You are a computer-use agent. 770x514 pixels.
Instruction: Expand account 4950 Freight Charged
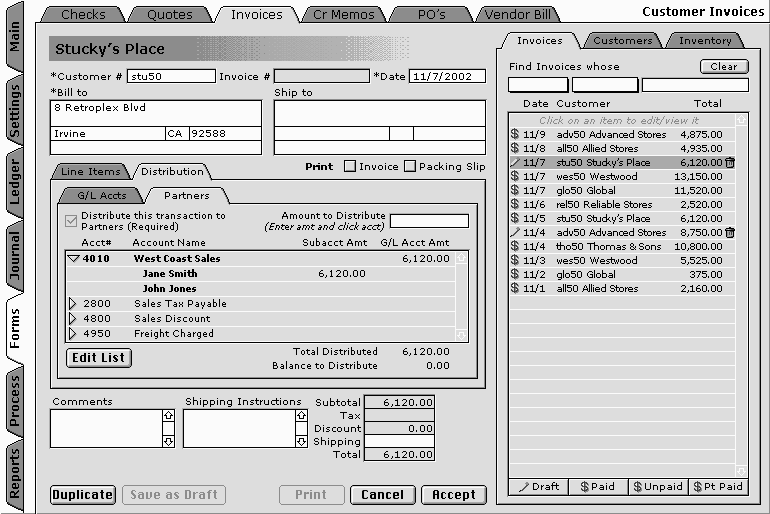(73, 333)
